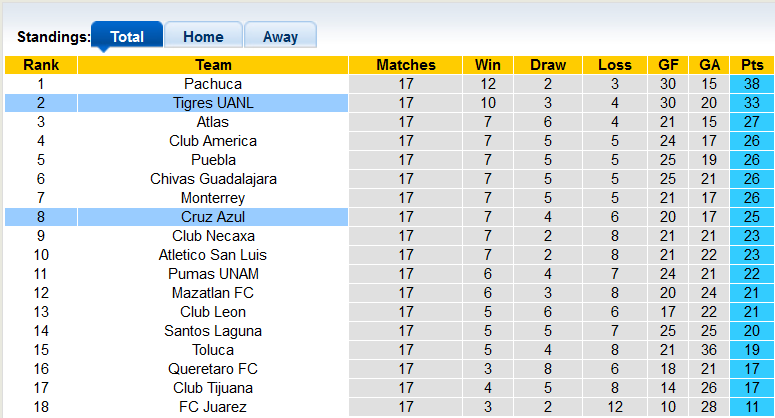
Task: Click the Cruz Azul team link
Action: coord(213,217)
